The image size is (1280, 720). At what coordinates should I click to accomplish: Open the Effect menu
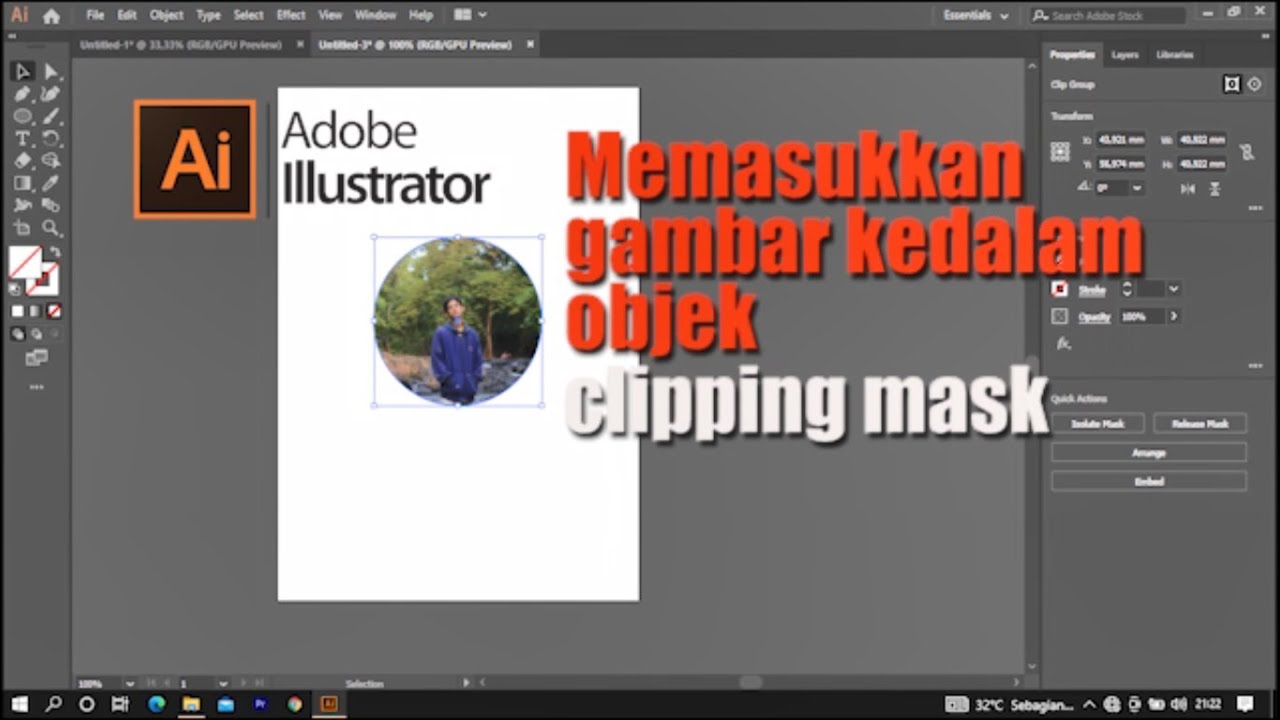[291, 15]
